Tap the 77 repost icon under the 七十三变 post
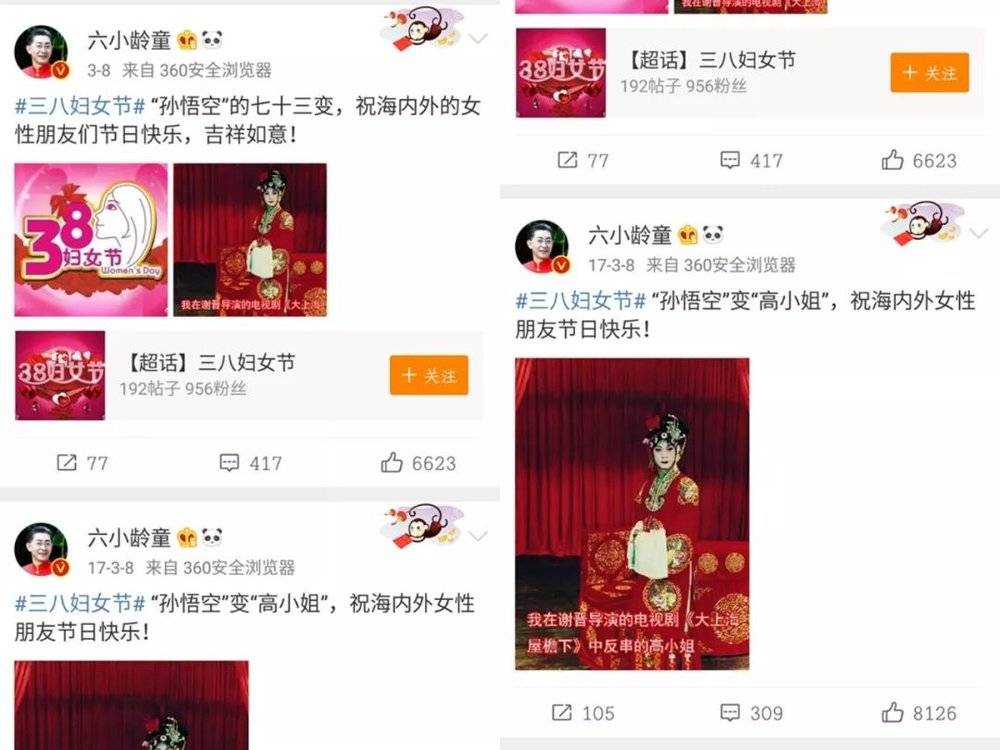 coord(66,462)
